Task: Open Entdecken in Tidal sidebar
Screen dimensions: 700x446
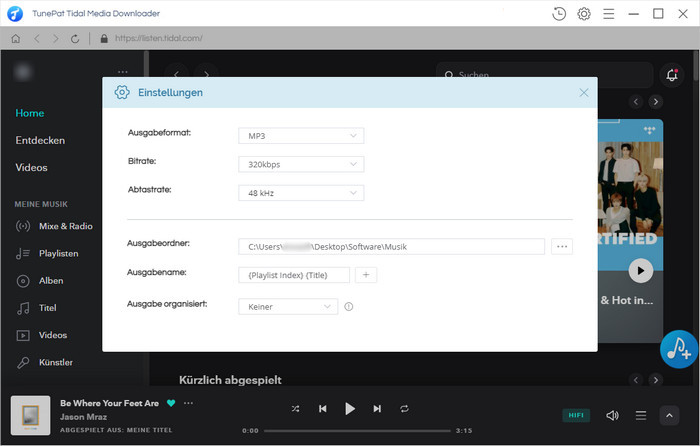Action: pos(40,140)
